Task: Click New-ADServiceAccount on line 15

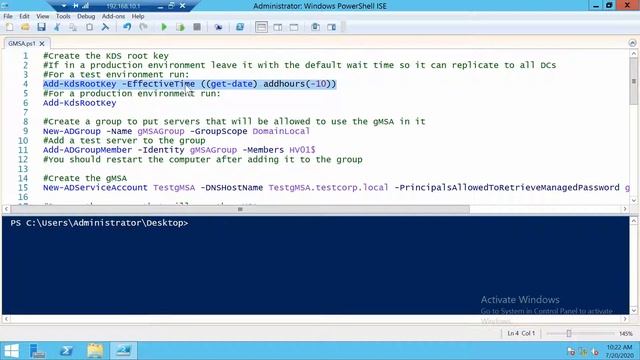Action: (95, 187)
